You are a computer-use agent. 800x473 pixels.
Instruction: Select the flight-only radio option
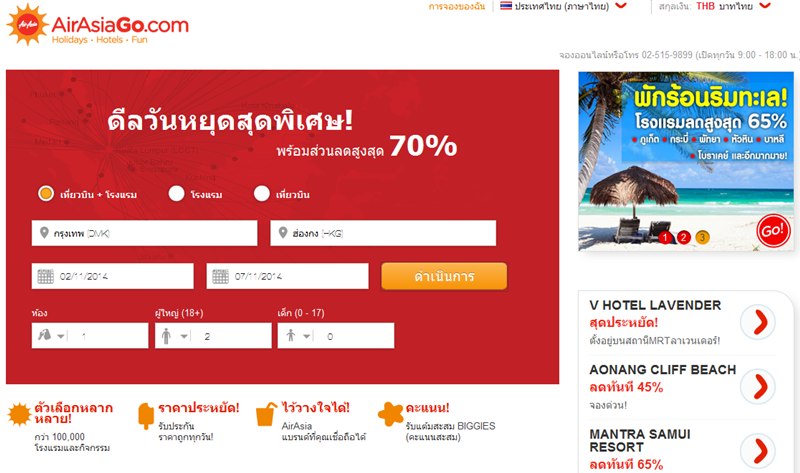262,194
